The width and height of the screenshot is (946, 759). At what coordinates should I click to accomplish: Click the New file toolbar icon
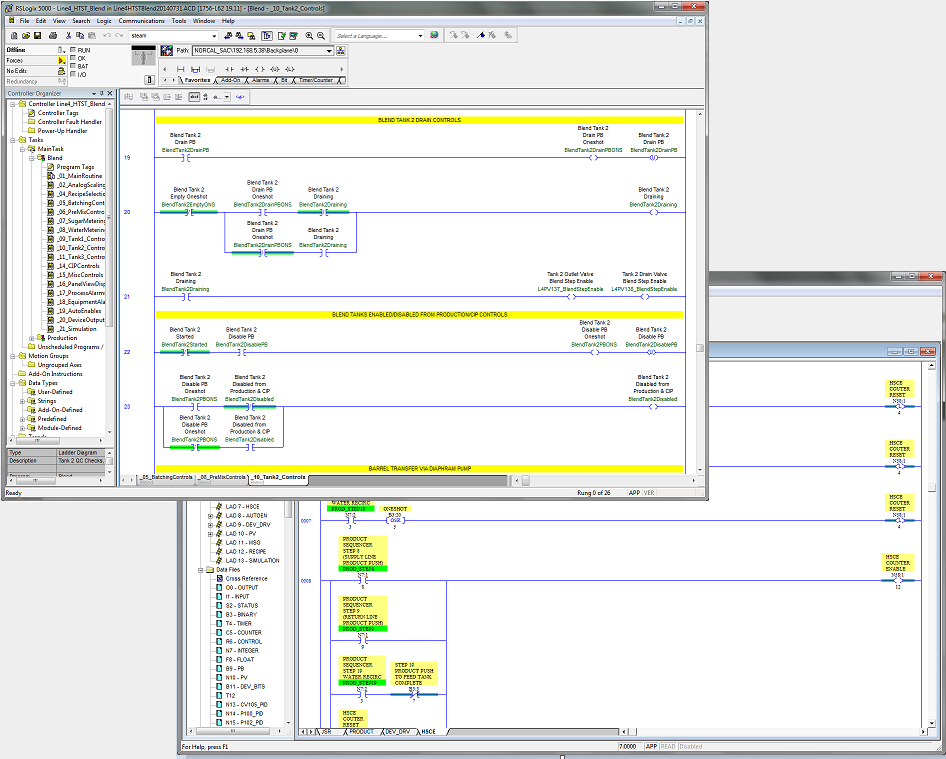[x=14, y=36]
